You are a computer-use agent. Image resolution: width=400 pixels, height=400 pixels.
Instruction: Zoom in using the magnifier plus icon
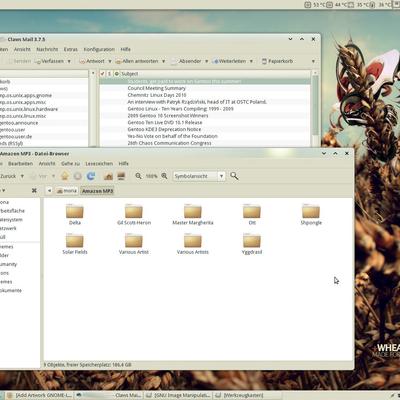pyautogui.click(x=164, y=176)
